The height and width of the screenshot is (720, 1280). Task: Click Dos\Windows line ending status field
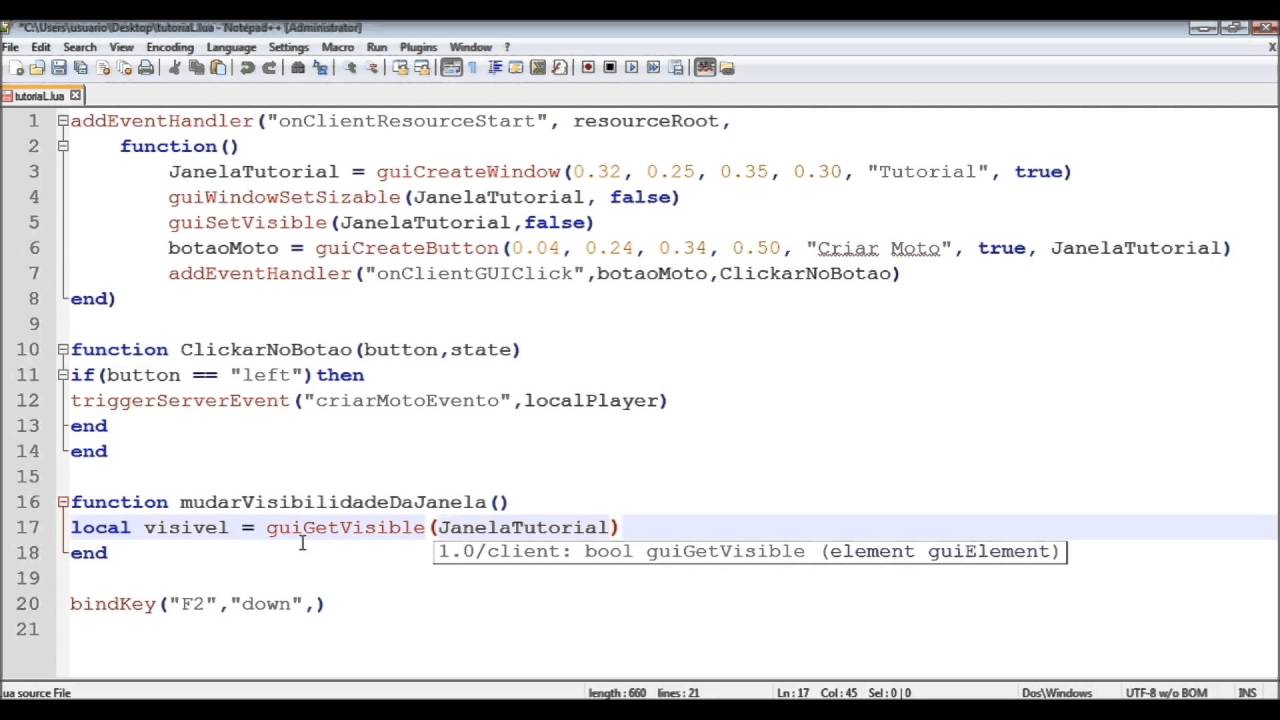(x=1057, y=693)
